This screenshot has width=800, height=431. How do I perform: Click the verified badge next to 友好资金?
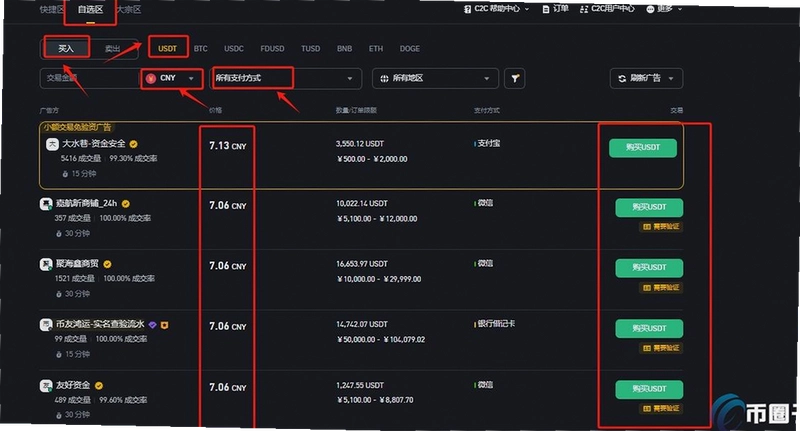tap(99, 386)
